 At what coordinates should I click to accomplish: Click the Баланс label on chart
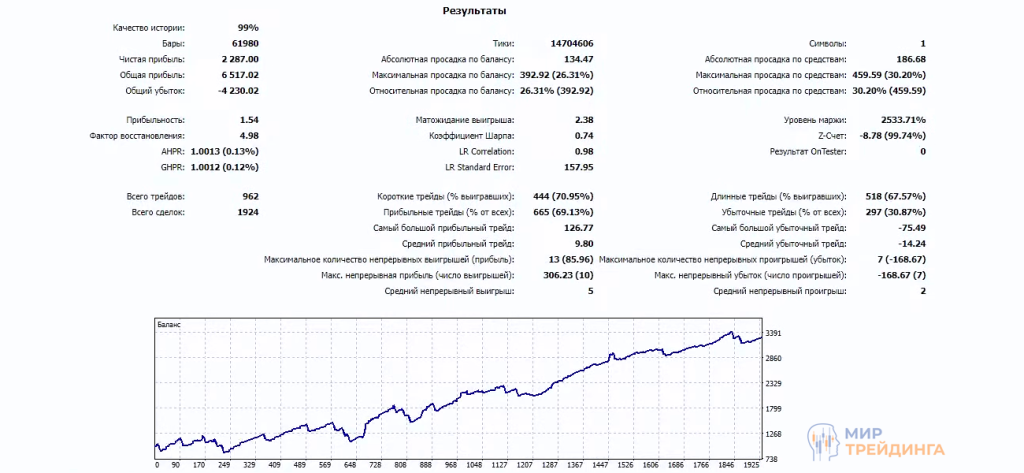[169, 325]
